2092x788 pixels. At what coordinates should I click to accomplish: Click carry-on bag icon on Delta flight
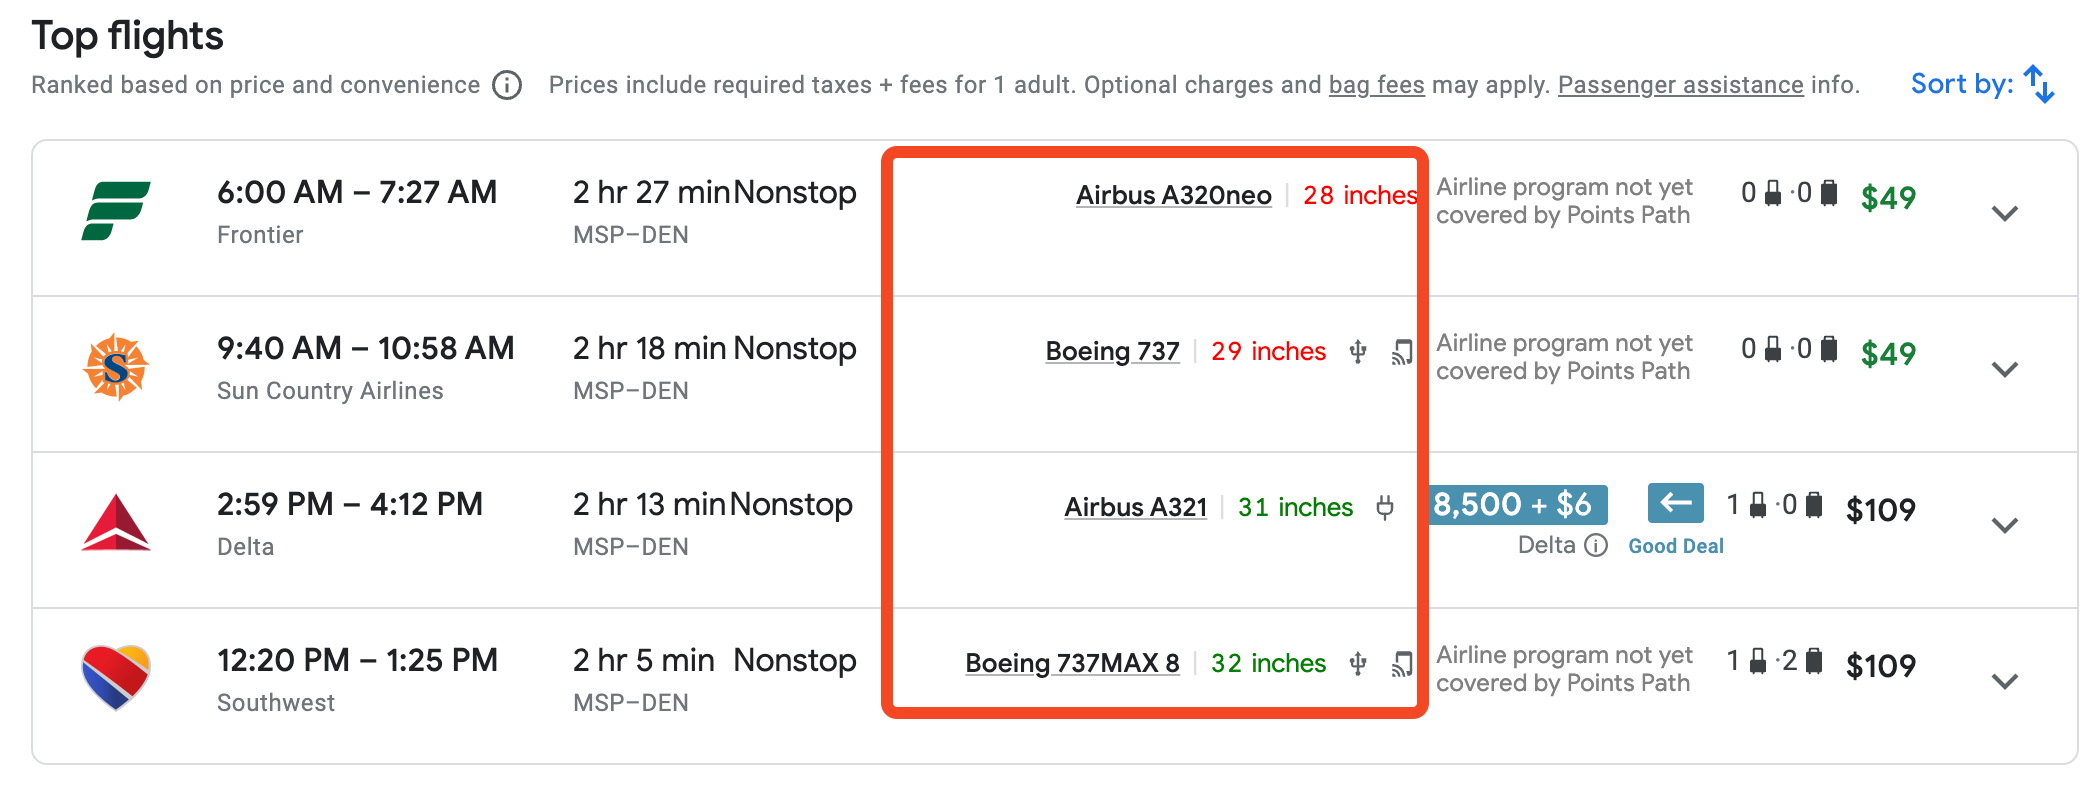tap(1758, 505)
